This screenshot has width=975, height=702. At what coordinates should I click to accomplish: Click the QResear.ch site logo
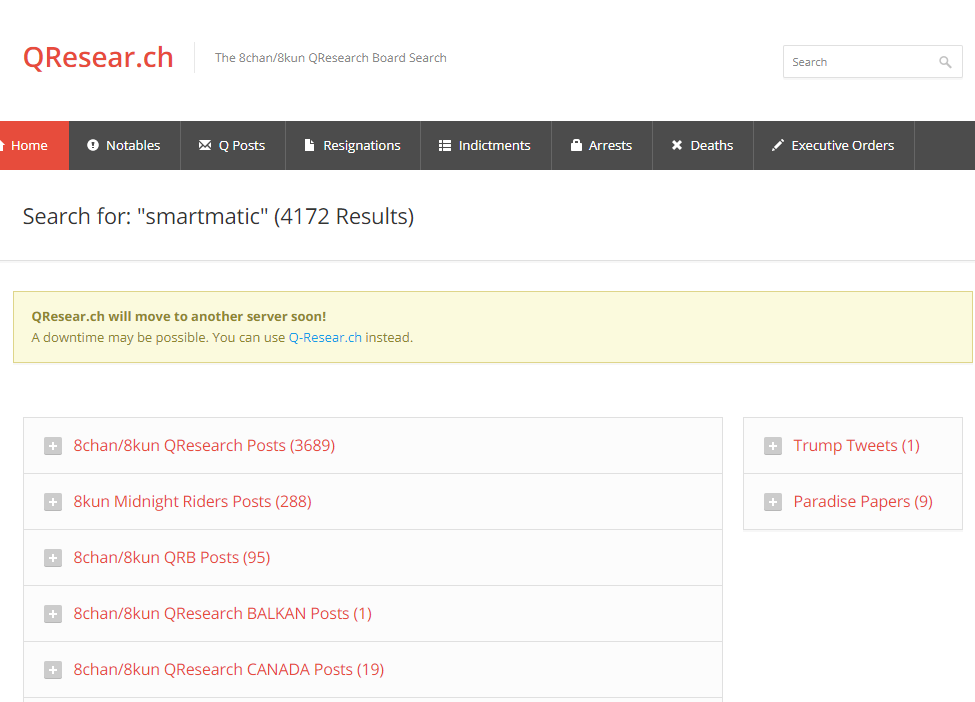[x=98, y=57]
